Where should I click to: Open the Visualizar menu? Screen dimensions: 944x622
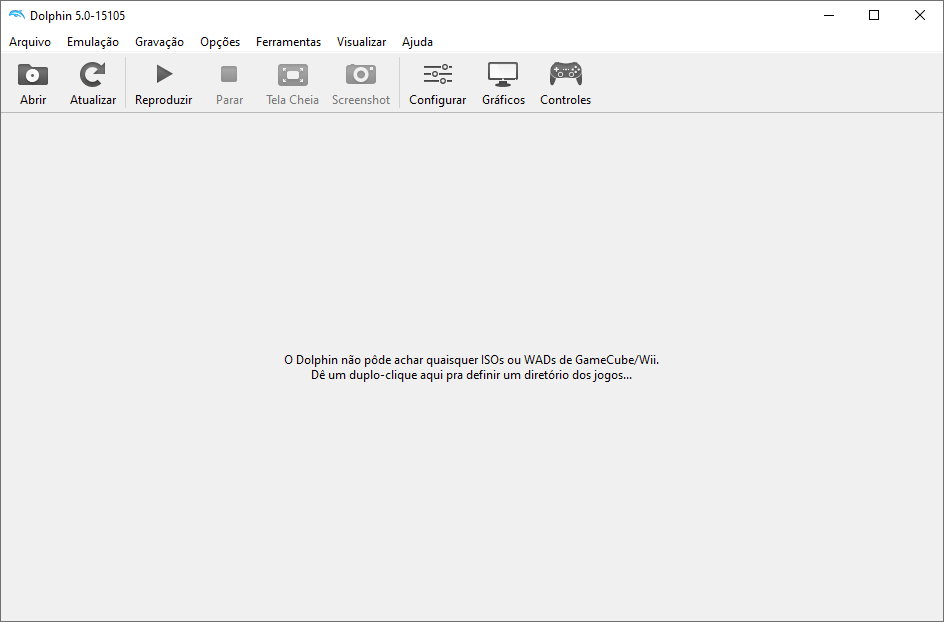[361, 42]
